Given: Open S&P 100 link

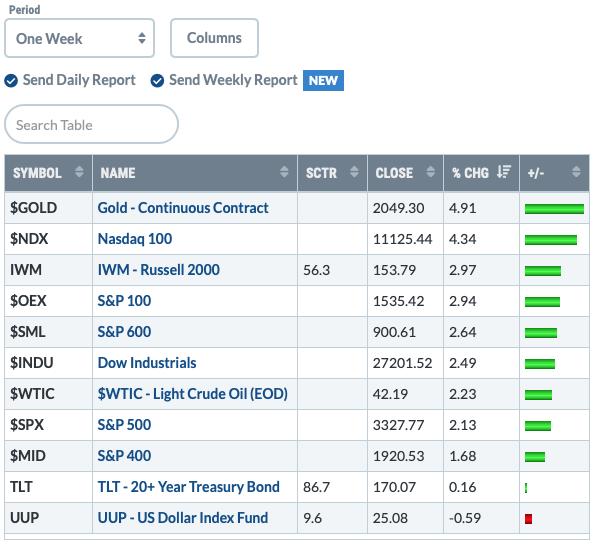Looking at the screenshot, I should point(124,301).
